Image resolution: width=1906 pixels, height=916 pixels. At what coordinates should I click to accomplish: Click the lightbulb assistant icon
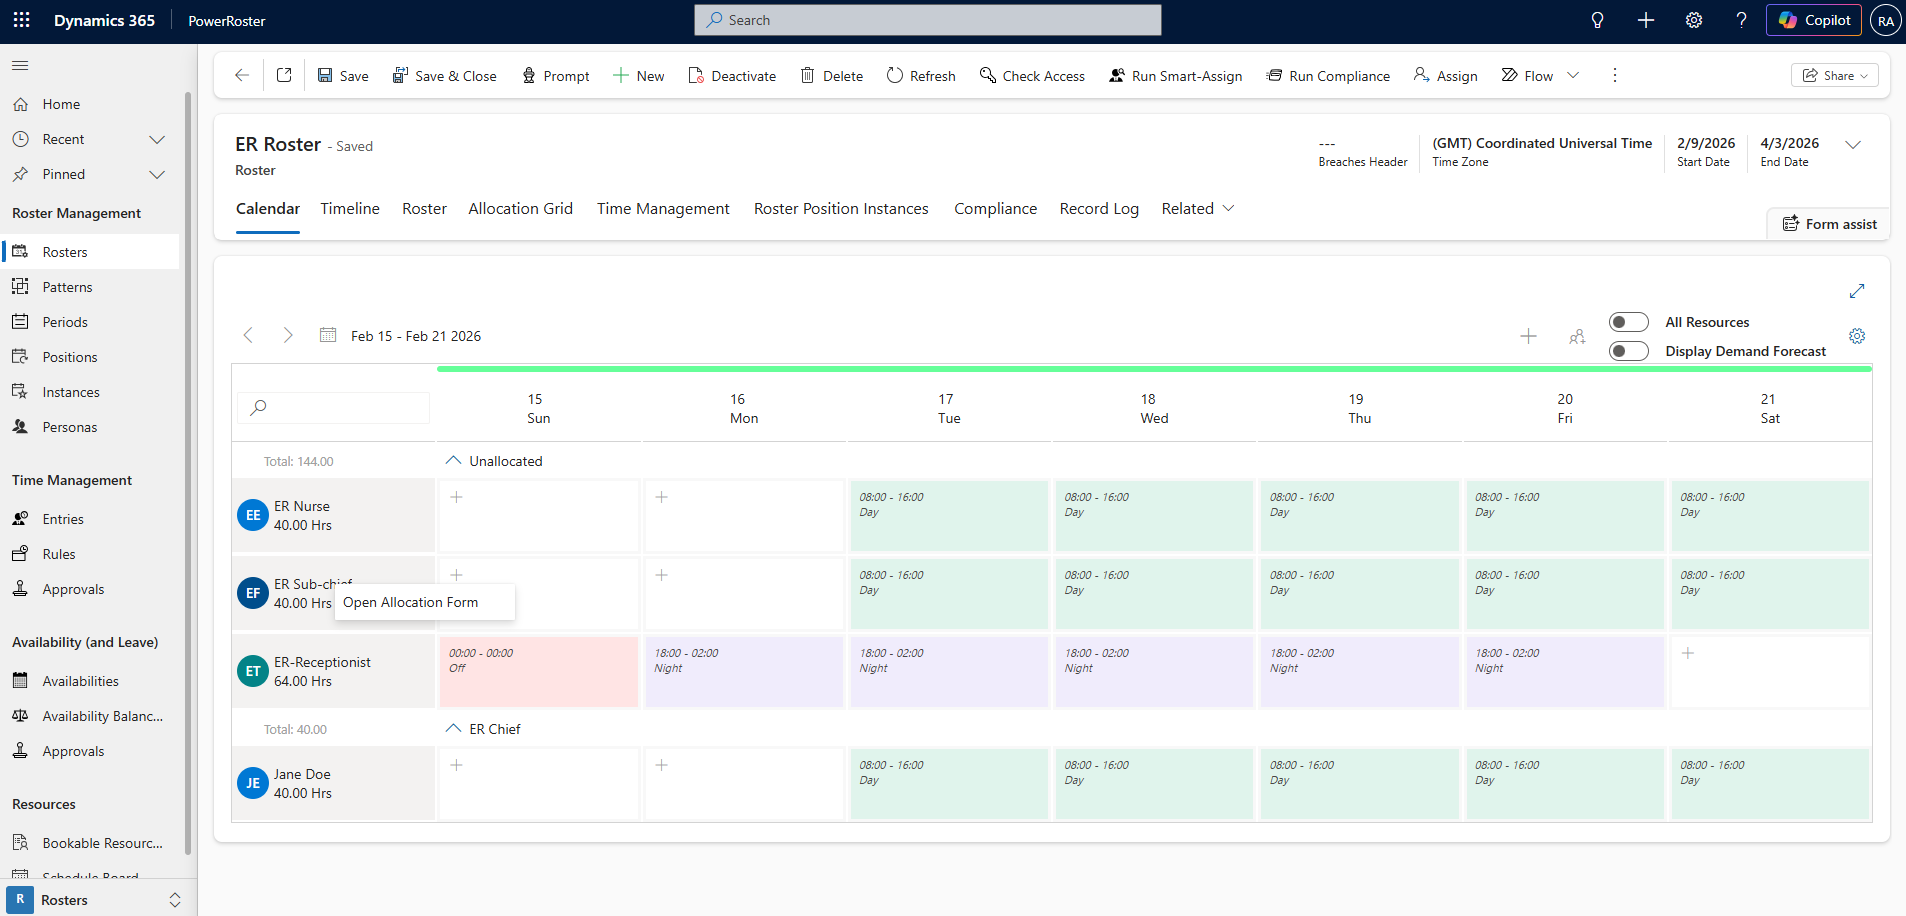[1597, 20]
